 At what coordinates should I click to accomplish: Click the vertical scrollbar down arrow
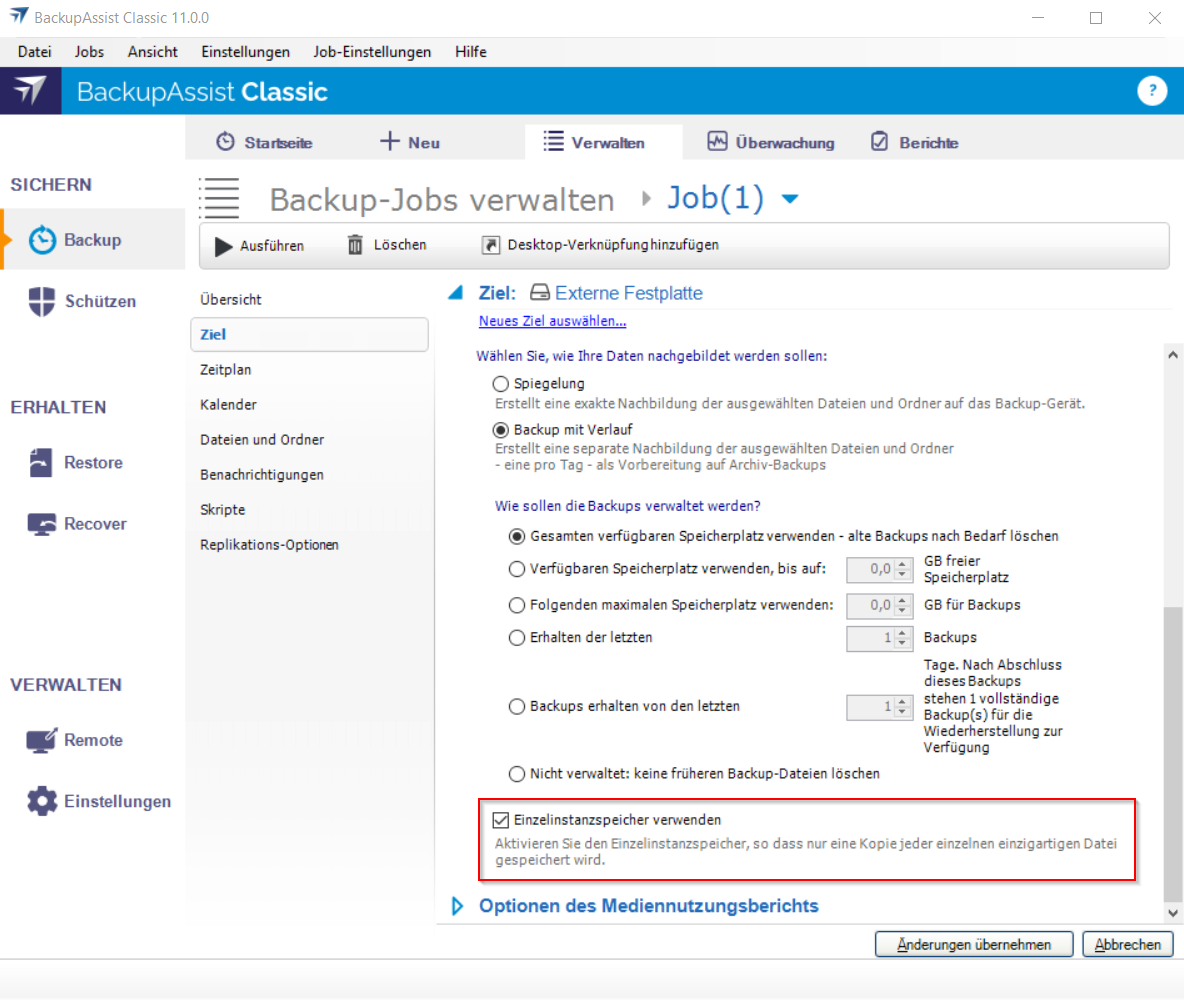tap(1174, 914)
